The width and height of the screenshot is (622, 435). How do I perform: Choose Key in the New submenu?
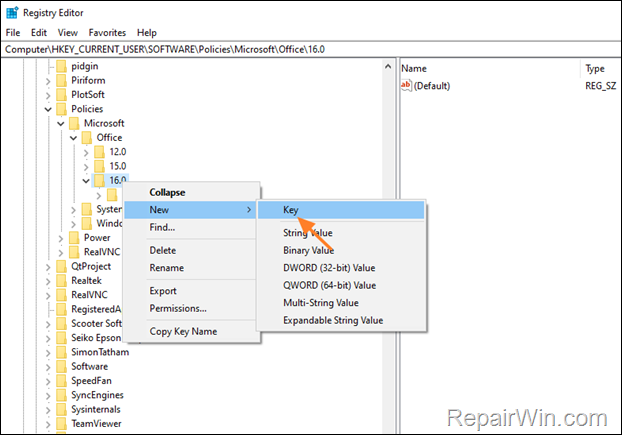click(x=341, y=210)
